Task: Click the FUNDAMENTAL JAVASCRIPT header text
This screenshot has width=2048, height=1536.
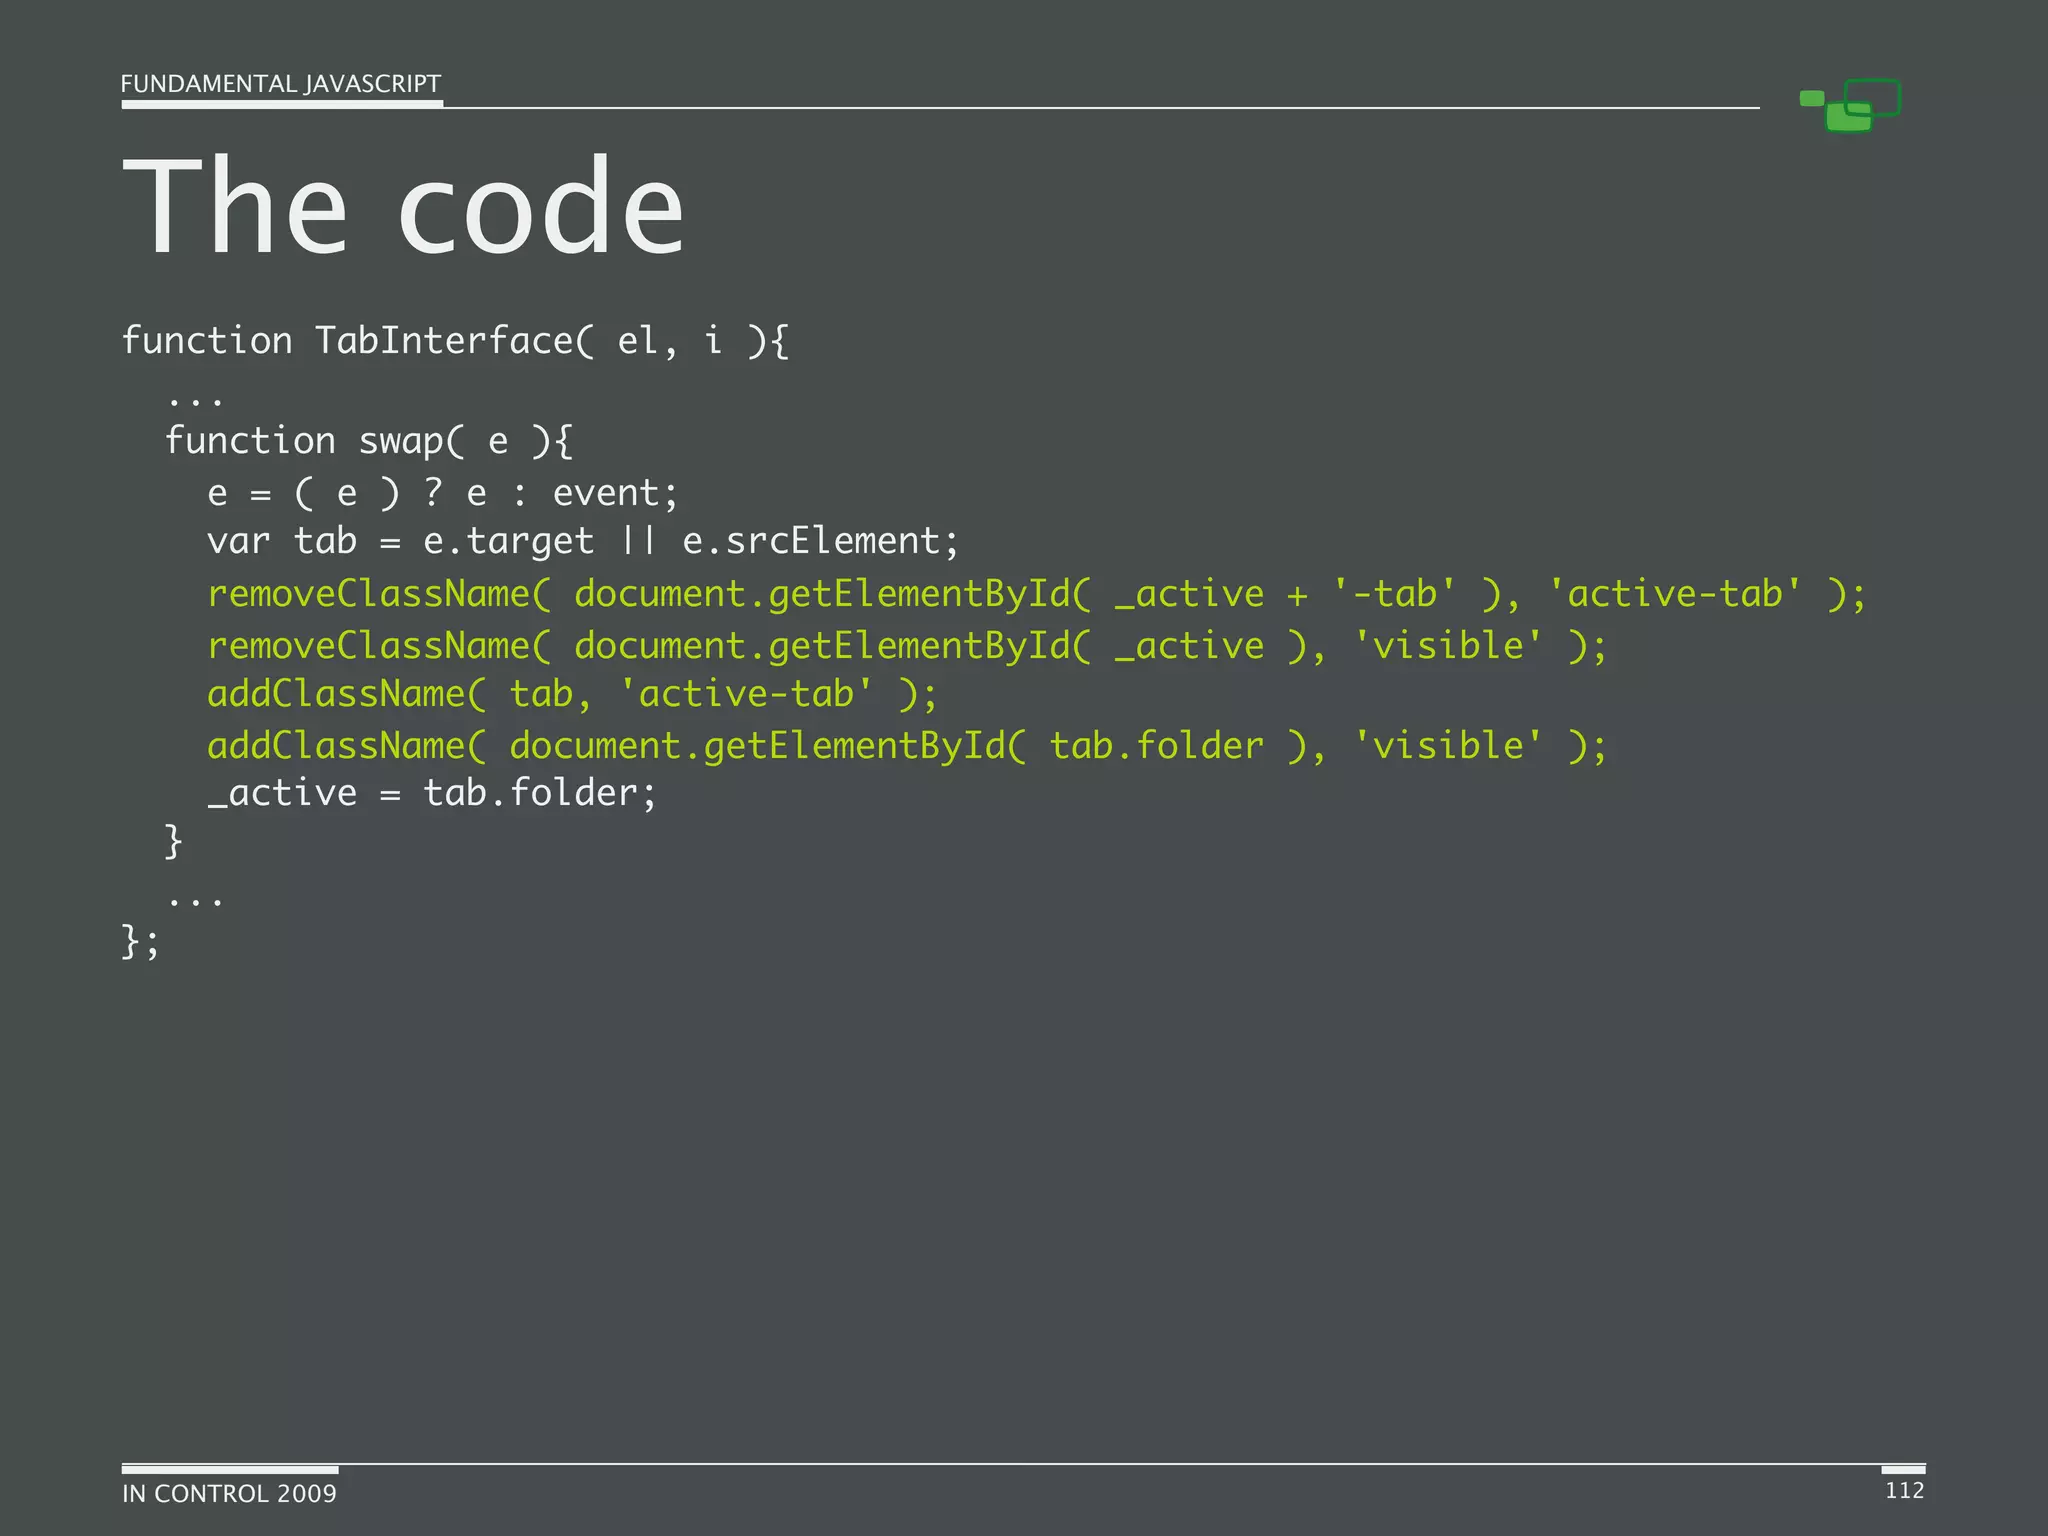Action: (280, 84)
